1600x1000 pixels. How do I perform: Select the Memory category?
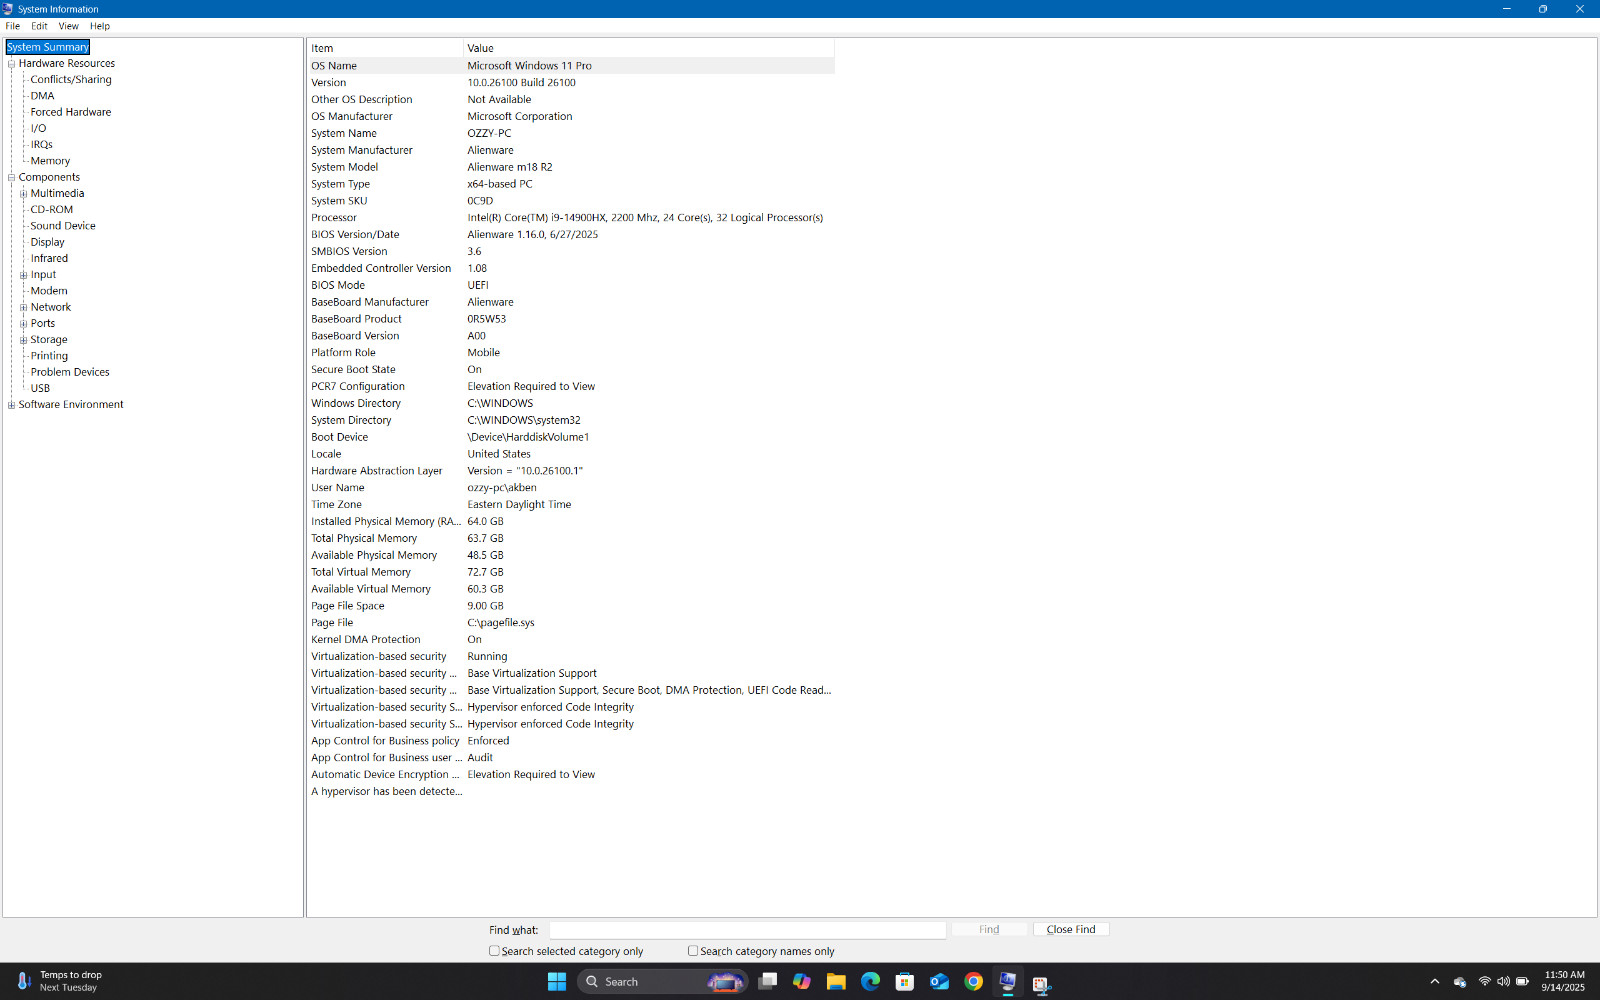[x=50, y=161]
